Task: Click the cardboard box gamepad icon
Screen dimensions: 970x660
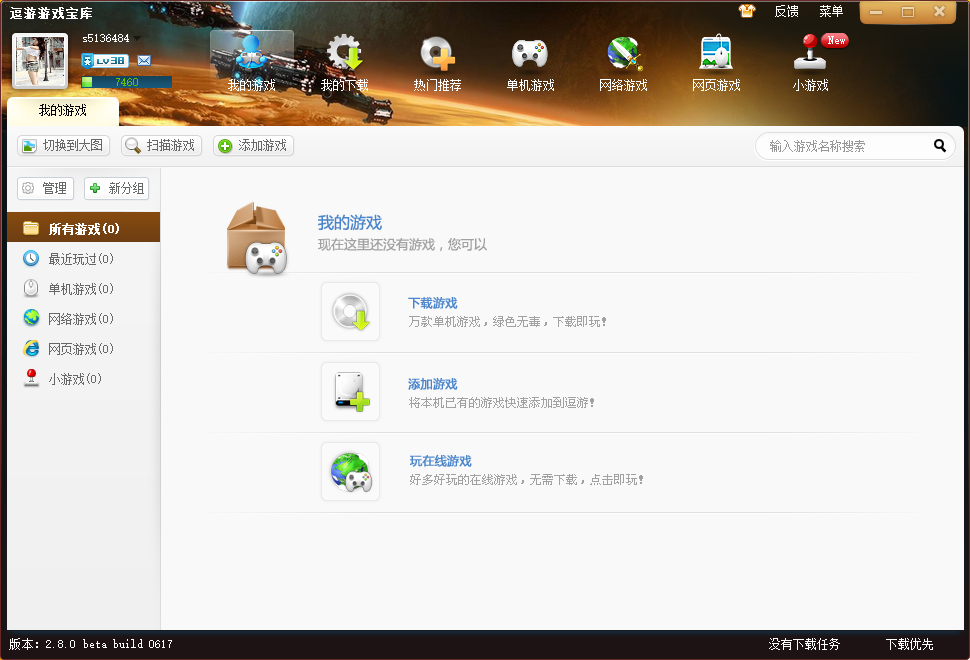Action: point(256,238)
